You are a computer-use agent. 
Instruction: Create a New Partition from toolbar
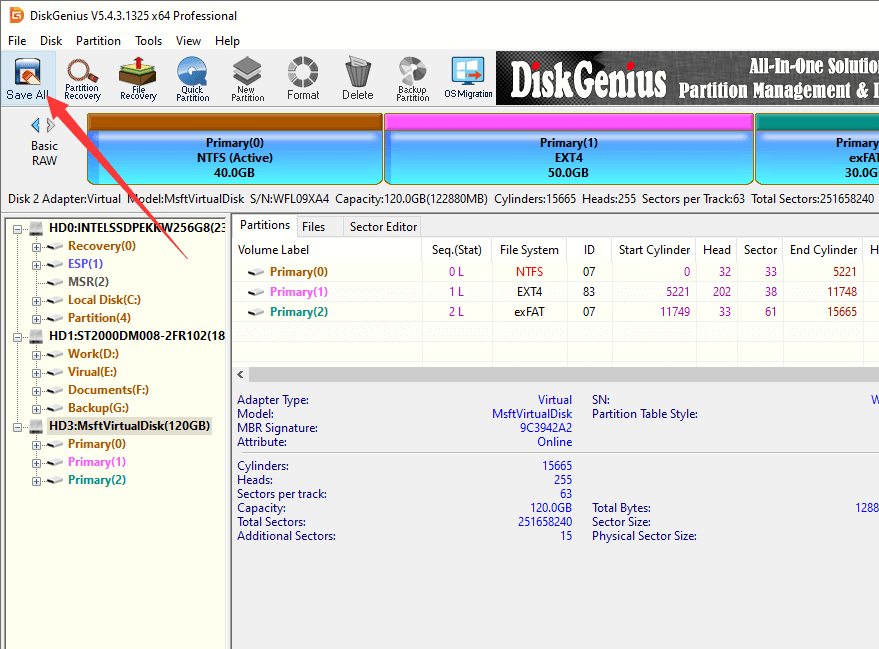[x=247, y=79]
